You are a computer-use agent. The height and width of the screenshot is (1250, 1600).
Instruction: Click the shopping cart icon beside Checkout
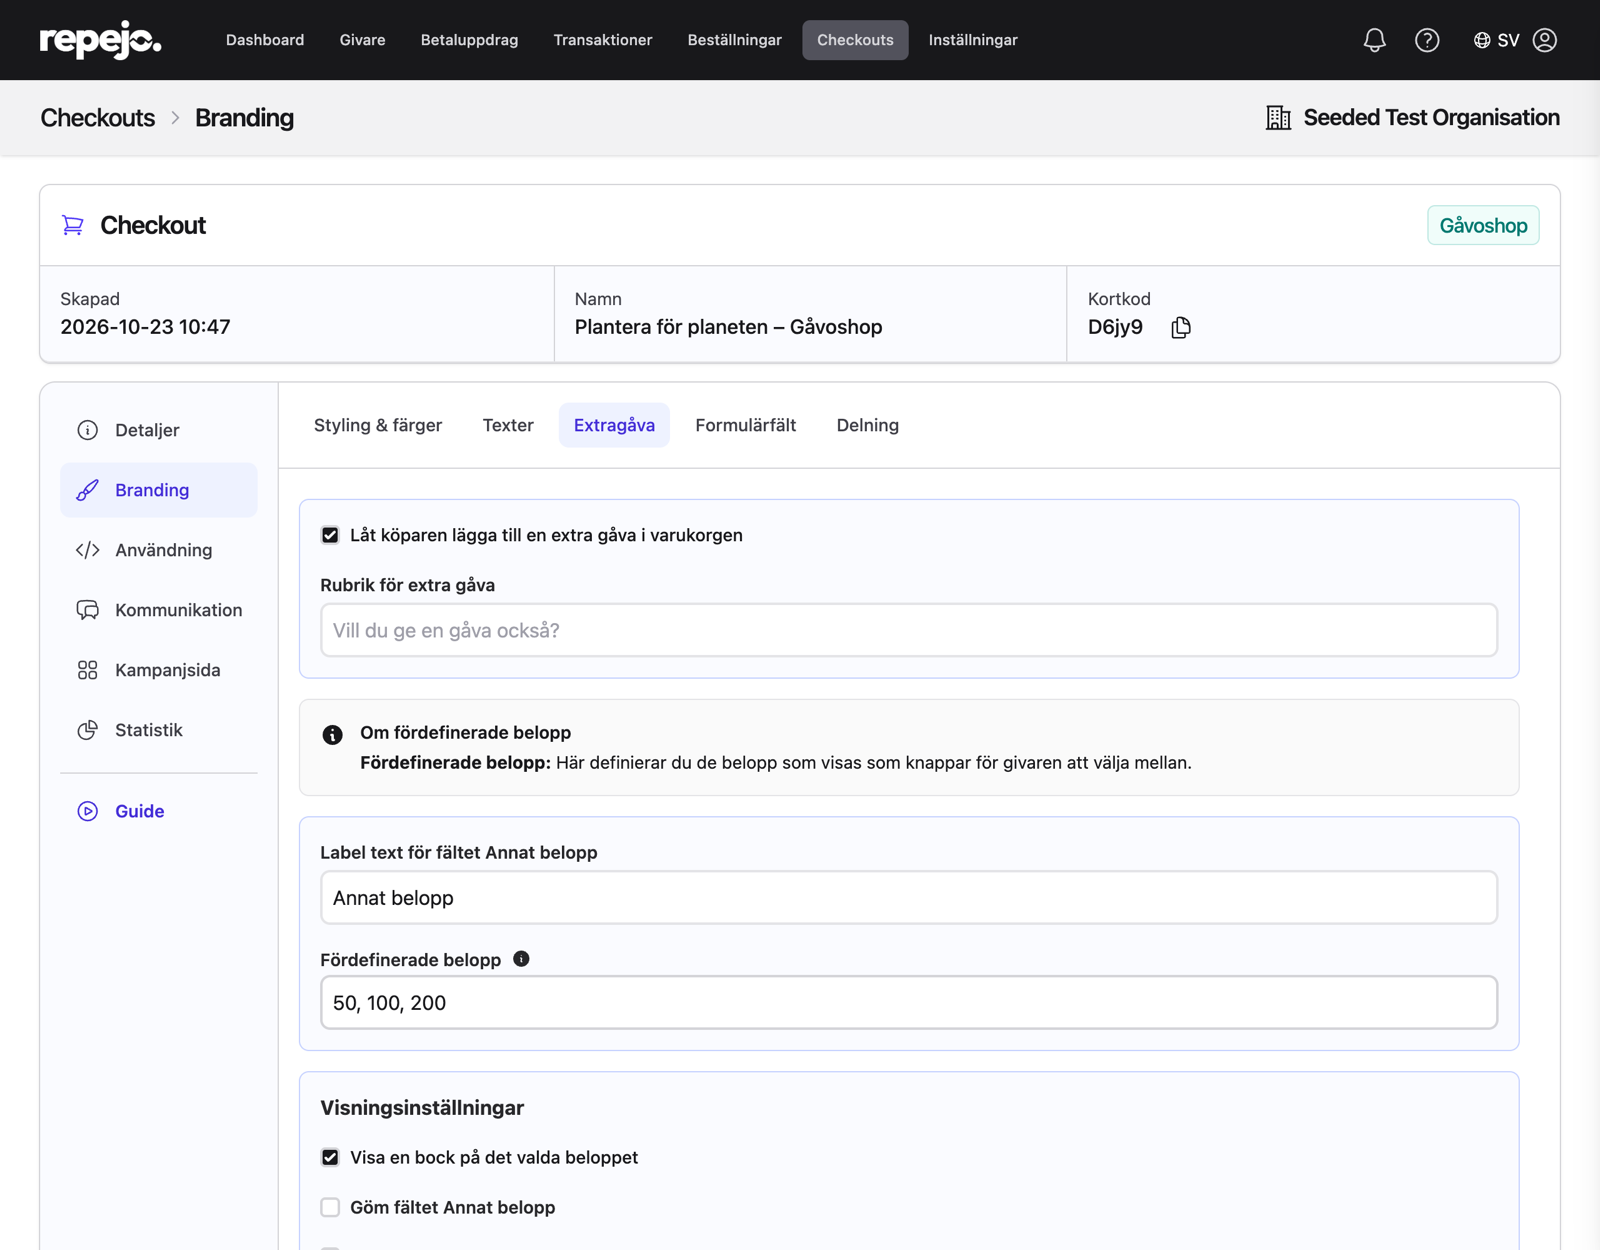73,225
